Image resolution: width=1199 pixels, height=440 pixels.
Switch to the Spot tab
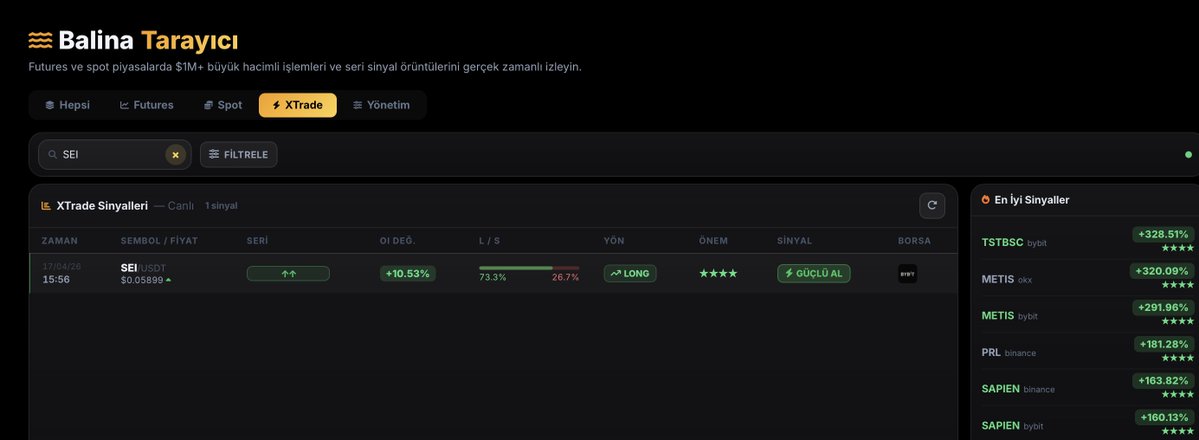[x=223, y=105]
